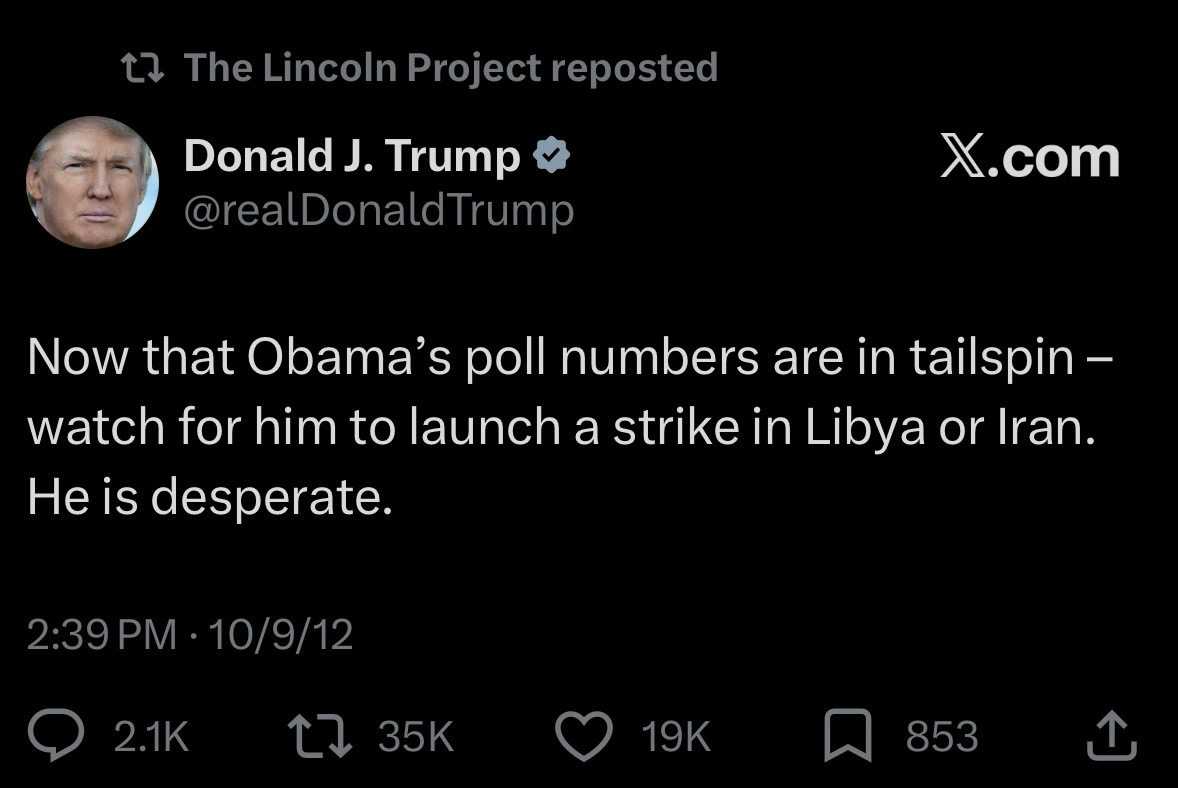1178x788 pixels.
Task: Click the 2:39 PM timestamp
Action: [100, 635]
